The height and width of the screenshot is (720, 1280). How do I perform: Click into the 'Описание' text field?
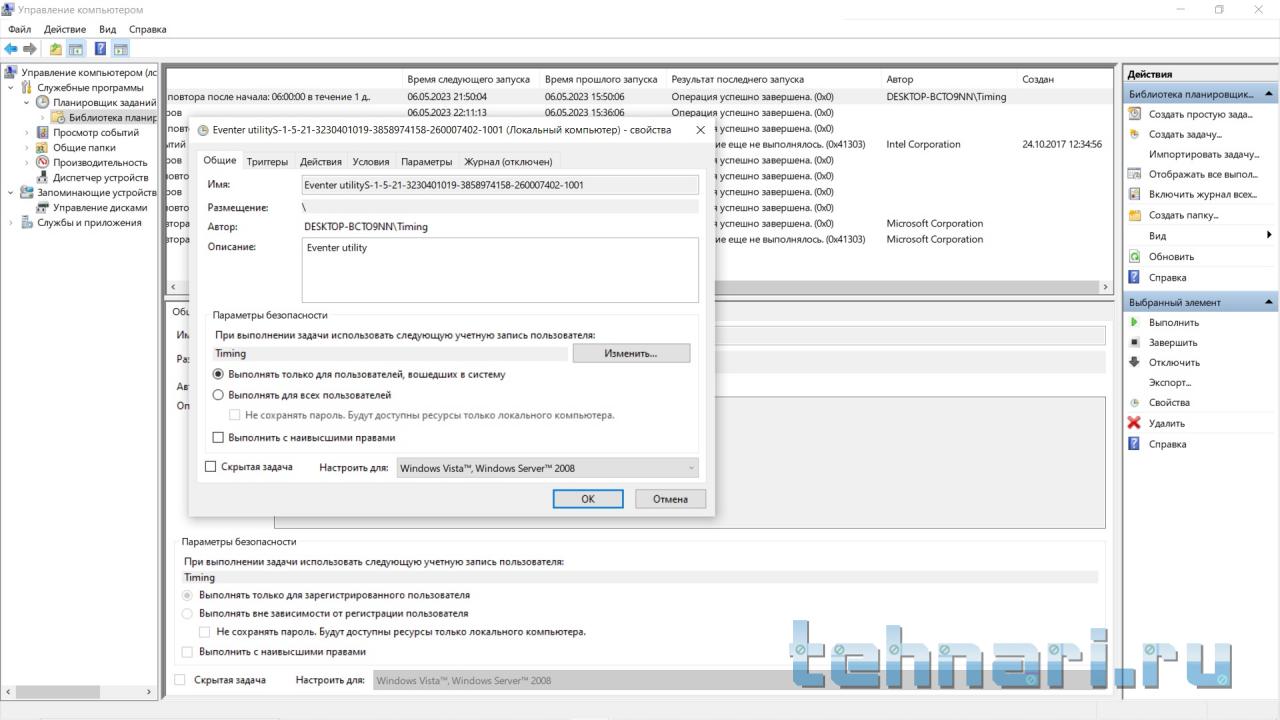click(500, 270)
